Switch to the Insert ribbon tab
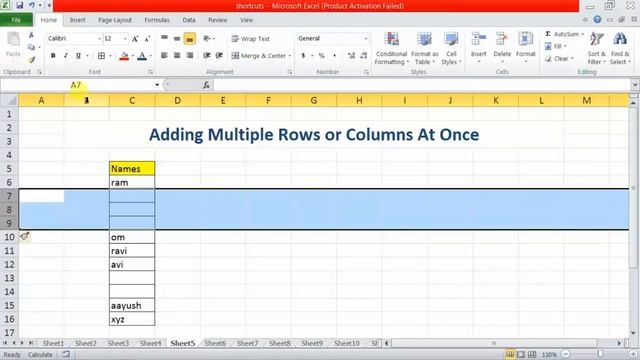640x360 pixels. point(78,20)
